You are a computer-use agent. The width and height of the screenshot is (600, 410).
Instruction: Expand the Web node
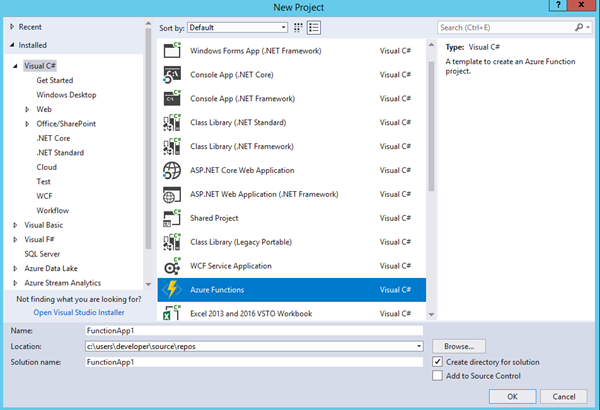click(27, 109)
